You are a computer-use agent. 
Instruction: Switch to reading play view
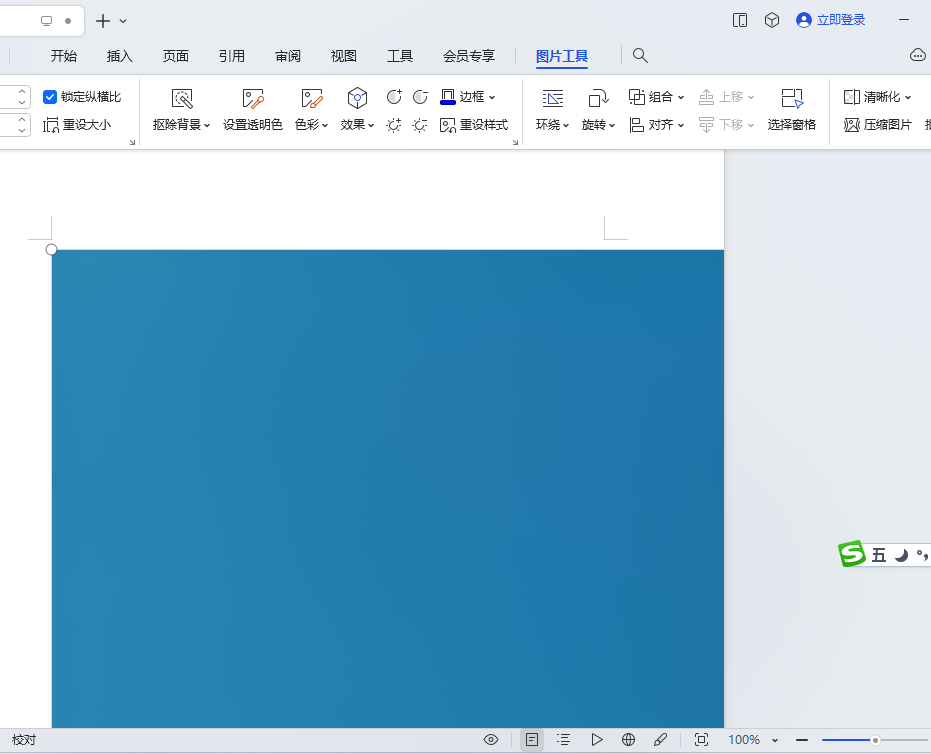point(597,740)
